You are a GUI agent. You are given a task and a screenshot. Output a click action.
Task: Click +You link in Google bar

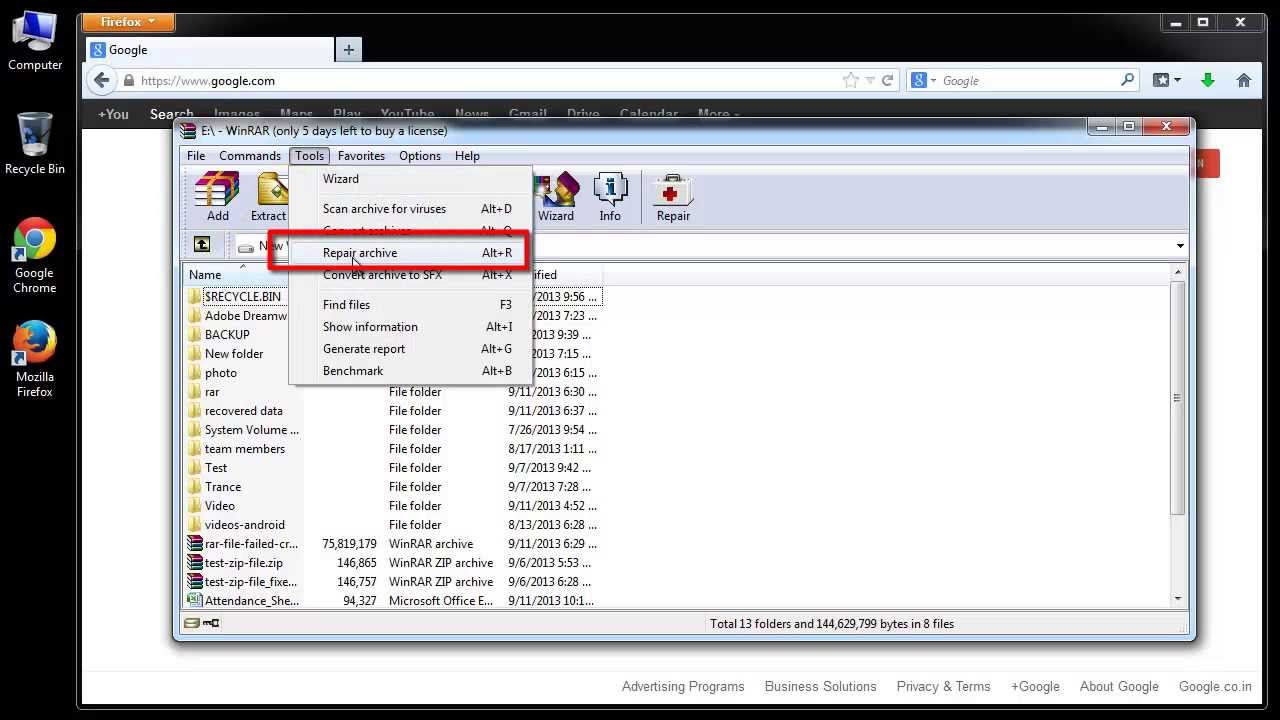(x=113, y=114)
